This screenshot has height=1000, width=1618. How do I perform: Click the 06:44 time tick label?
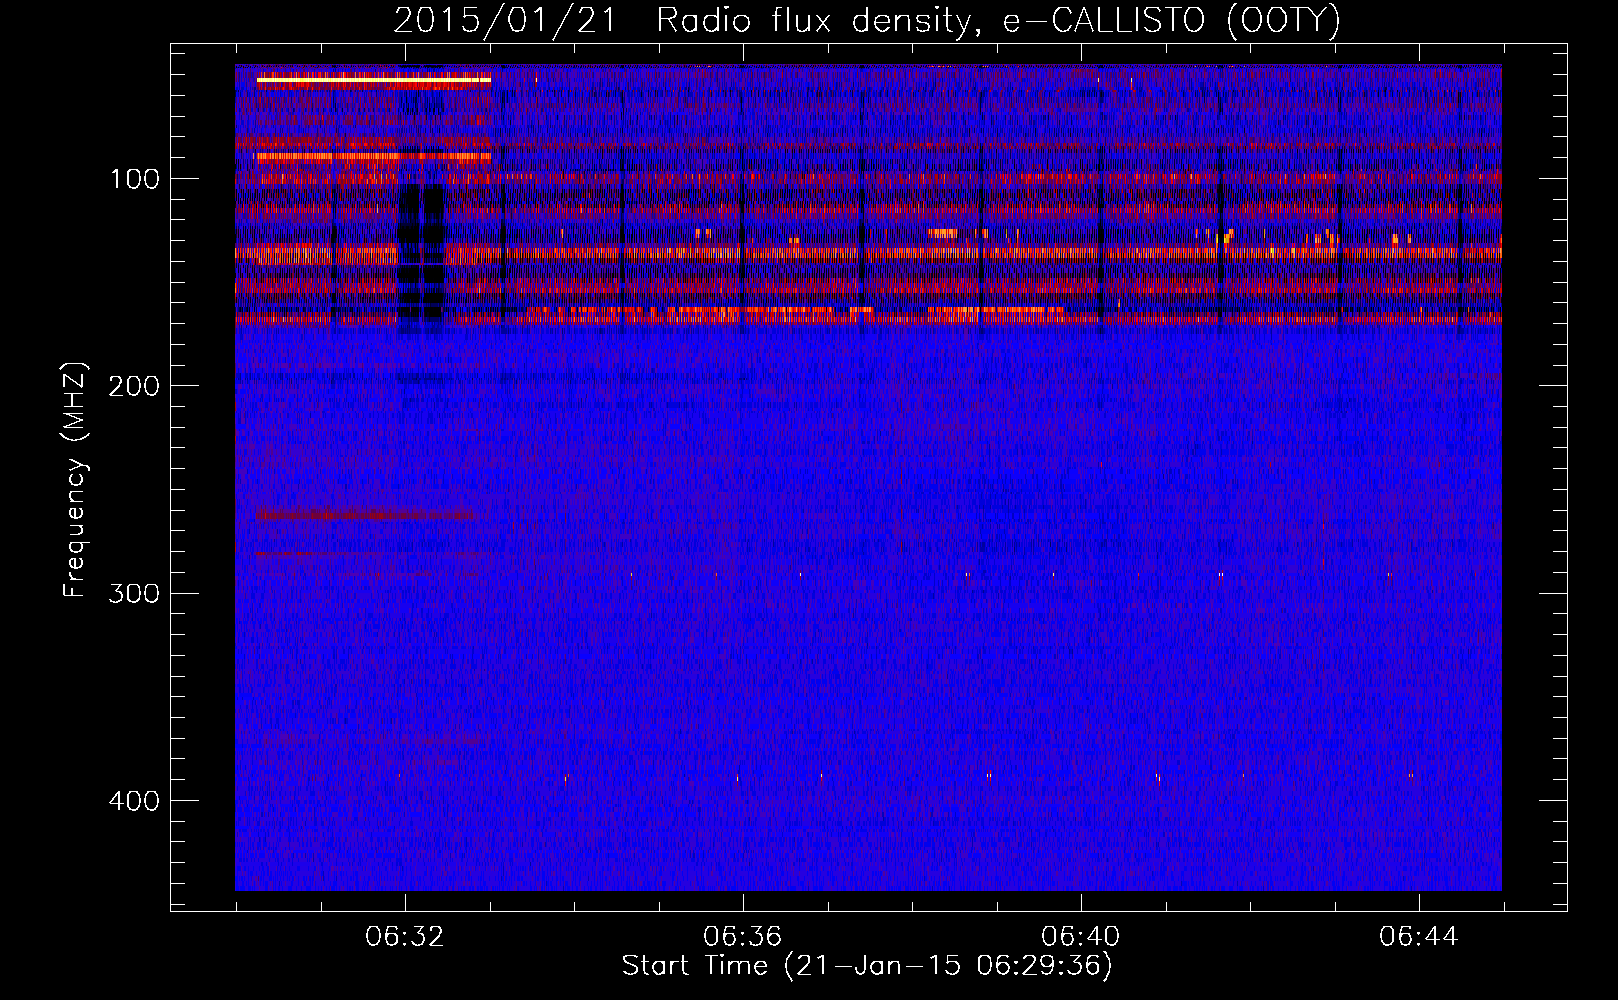pos(1419,937)
